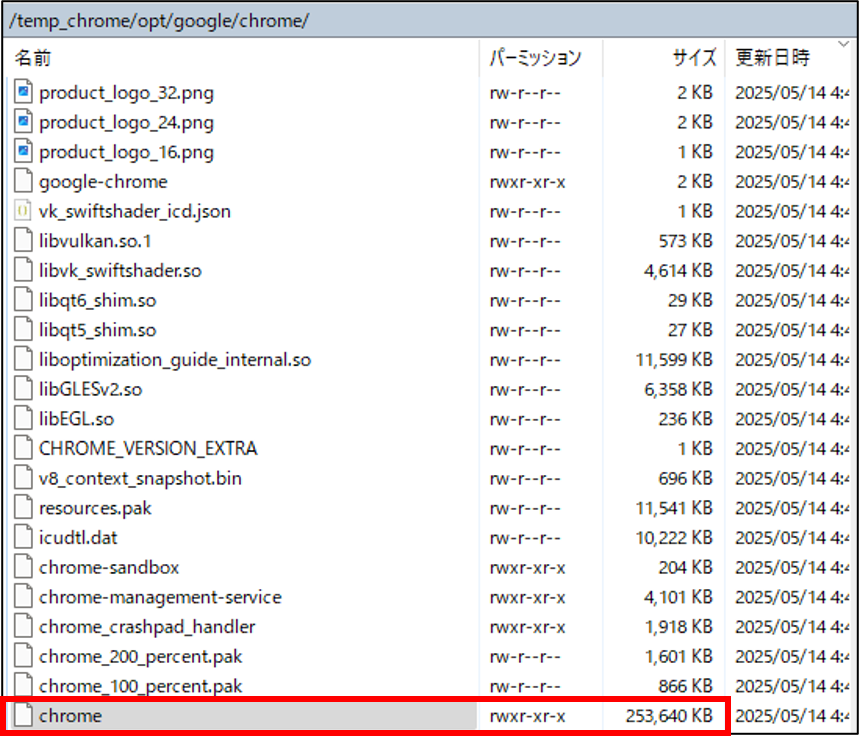
Task: Select the 6,358 KB size of libGLESv2.so
Action: coord(678,389)
